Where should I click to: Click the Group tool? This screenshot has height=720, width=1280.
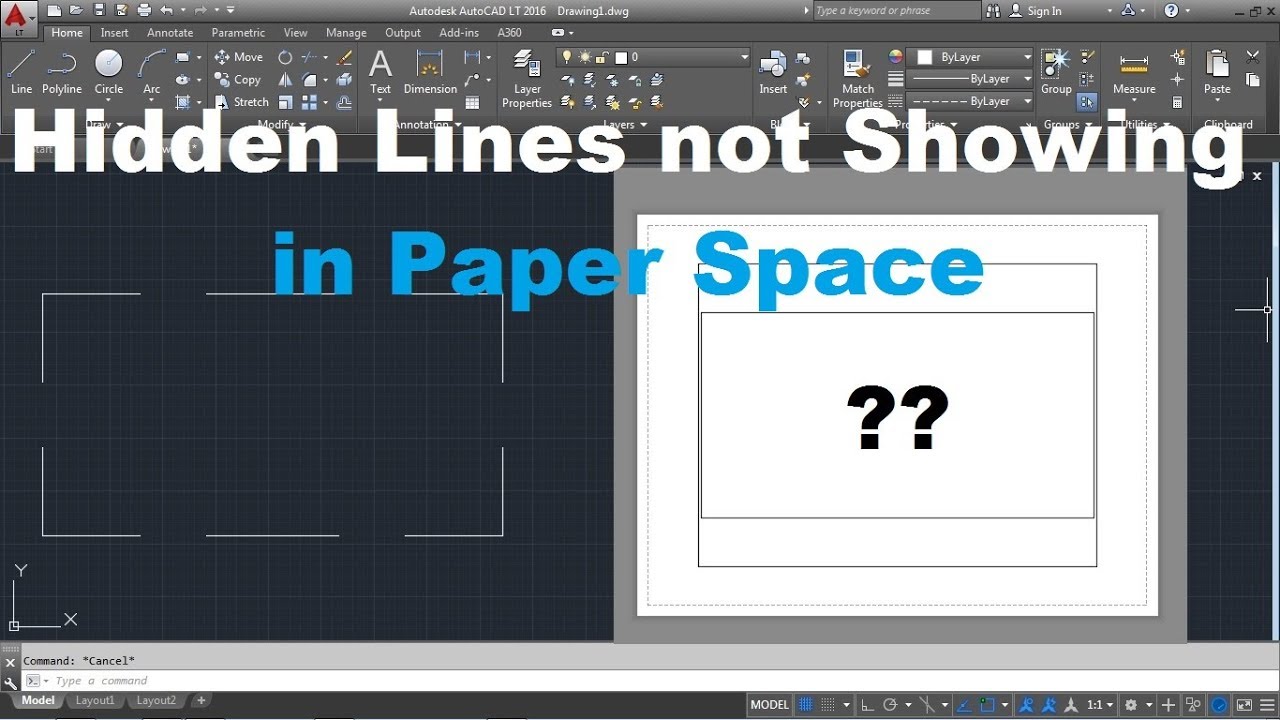tap(1056, 71)
